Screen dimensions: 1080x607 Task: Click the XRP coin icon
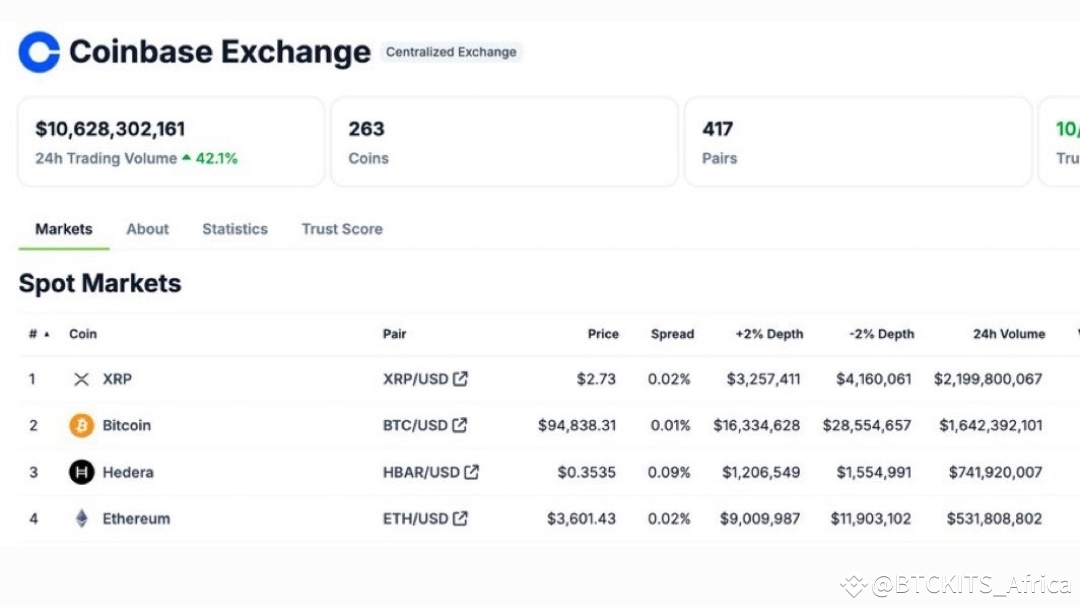pos(81,379)
